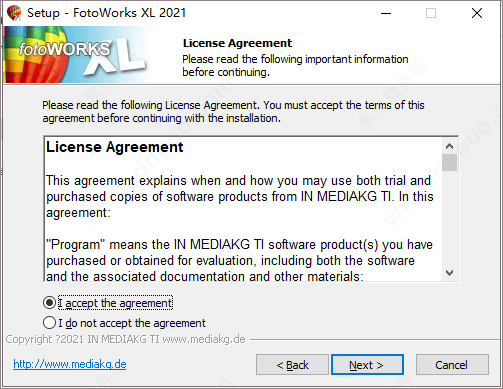Image resolution: width=503 pixels, height=389 pixels.
Task: Click inside the license agreement text box
Action: coord(243,209)
